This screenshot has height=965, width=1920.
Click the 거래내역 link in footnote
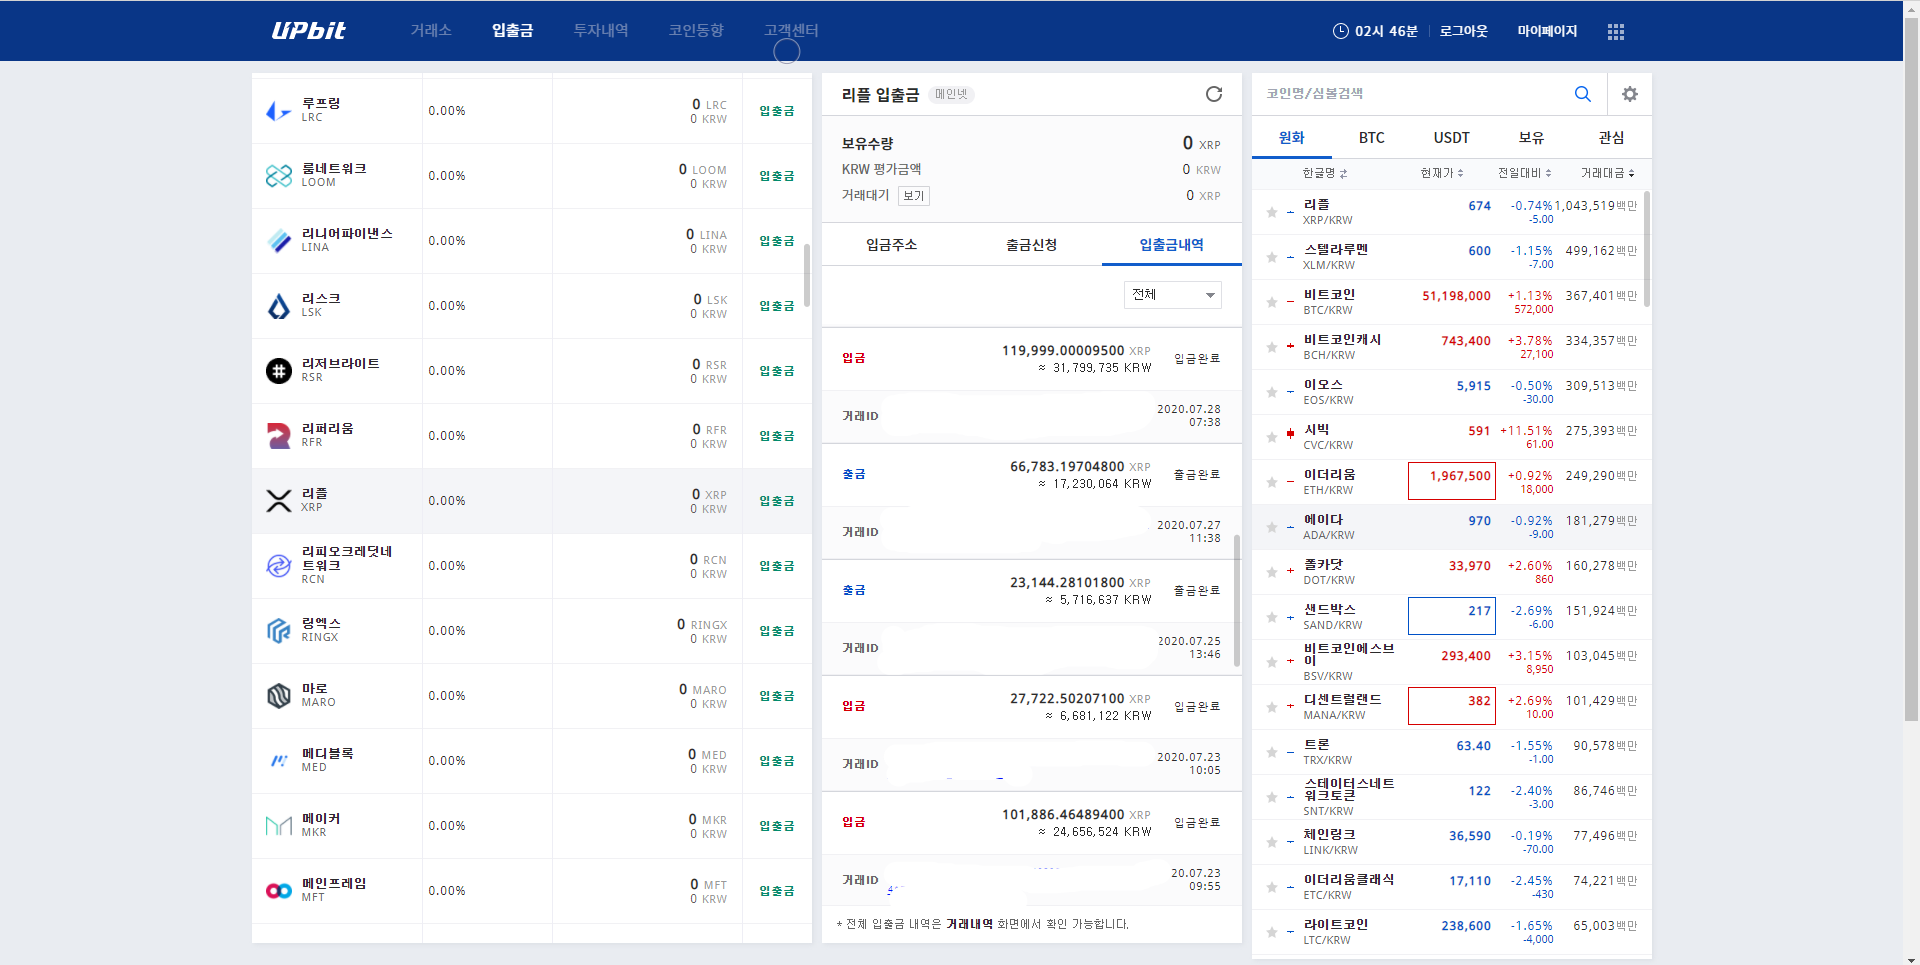click(x=969, y=924)
